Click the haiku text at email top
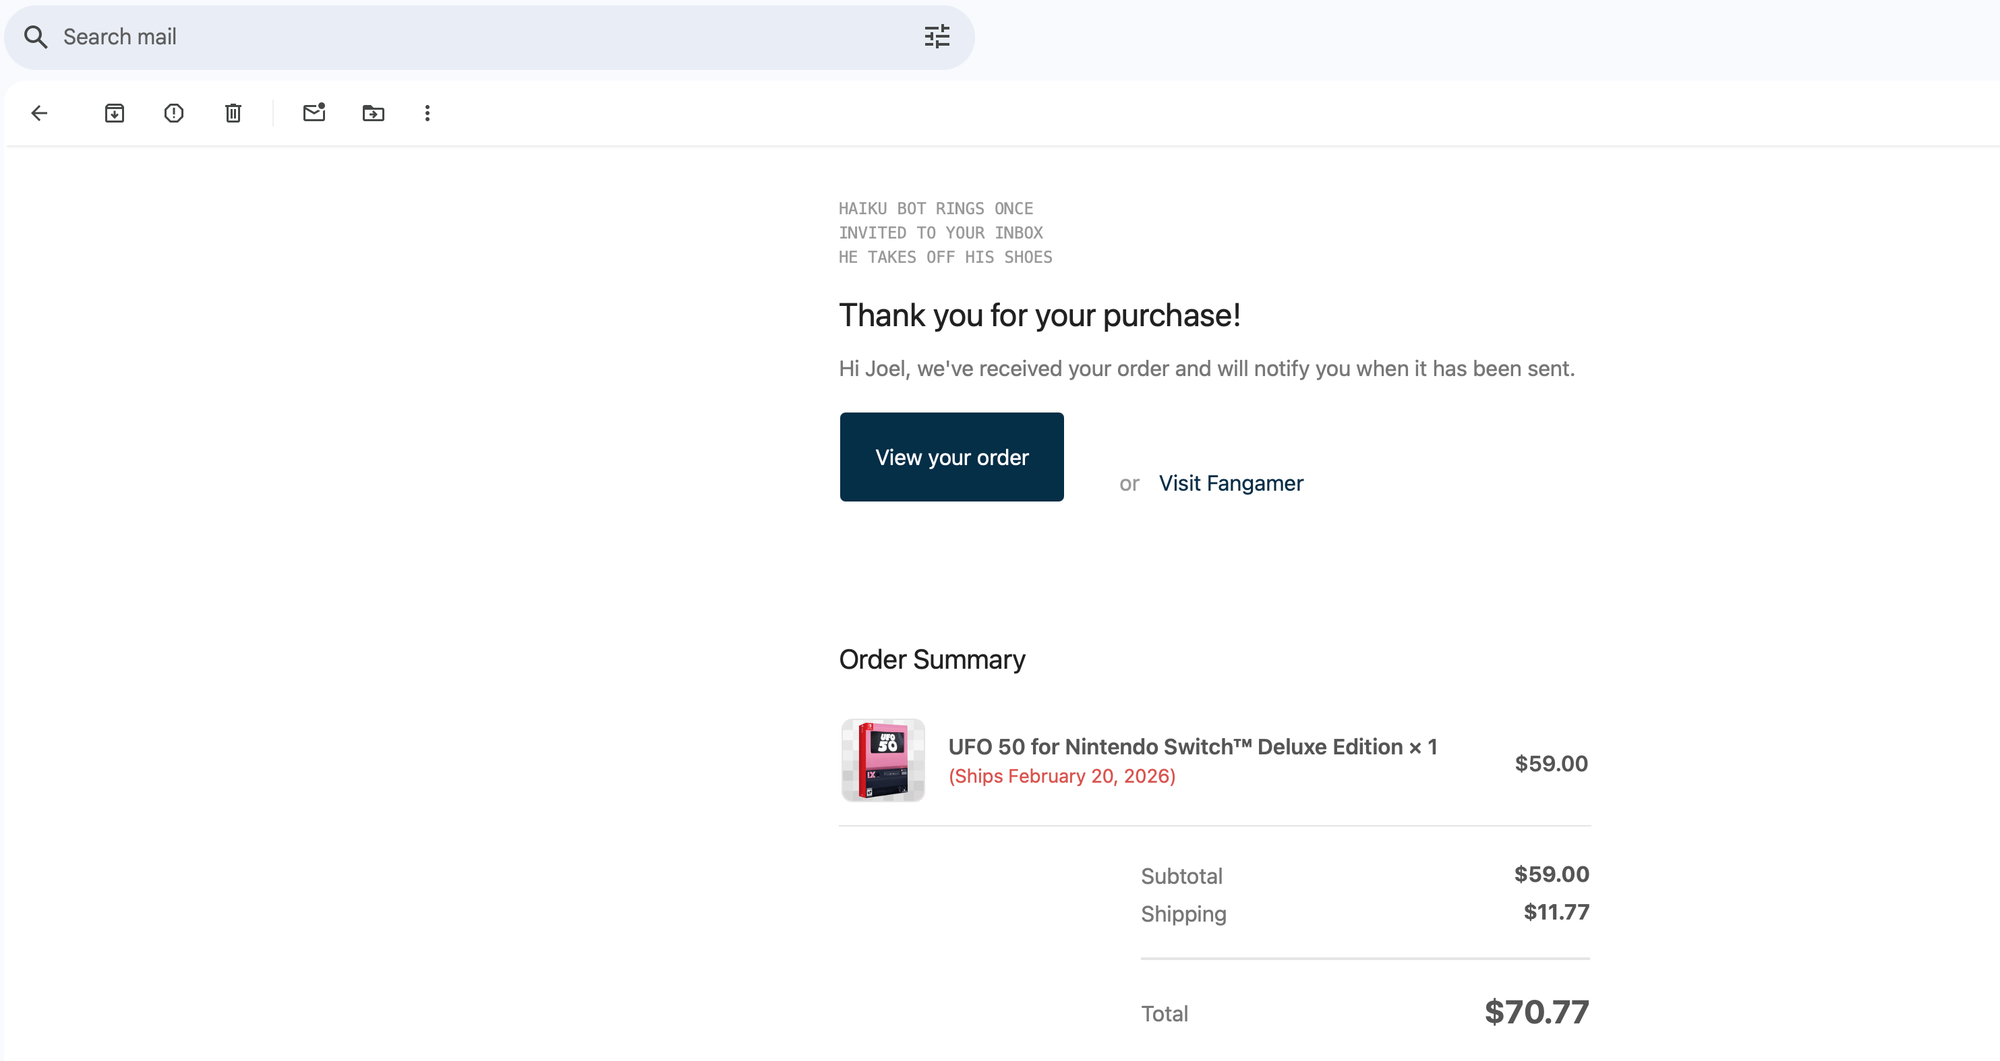This screenshot has height=1061, width=2000. (x=946, y=233)
